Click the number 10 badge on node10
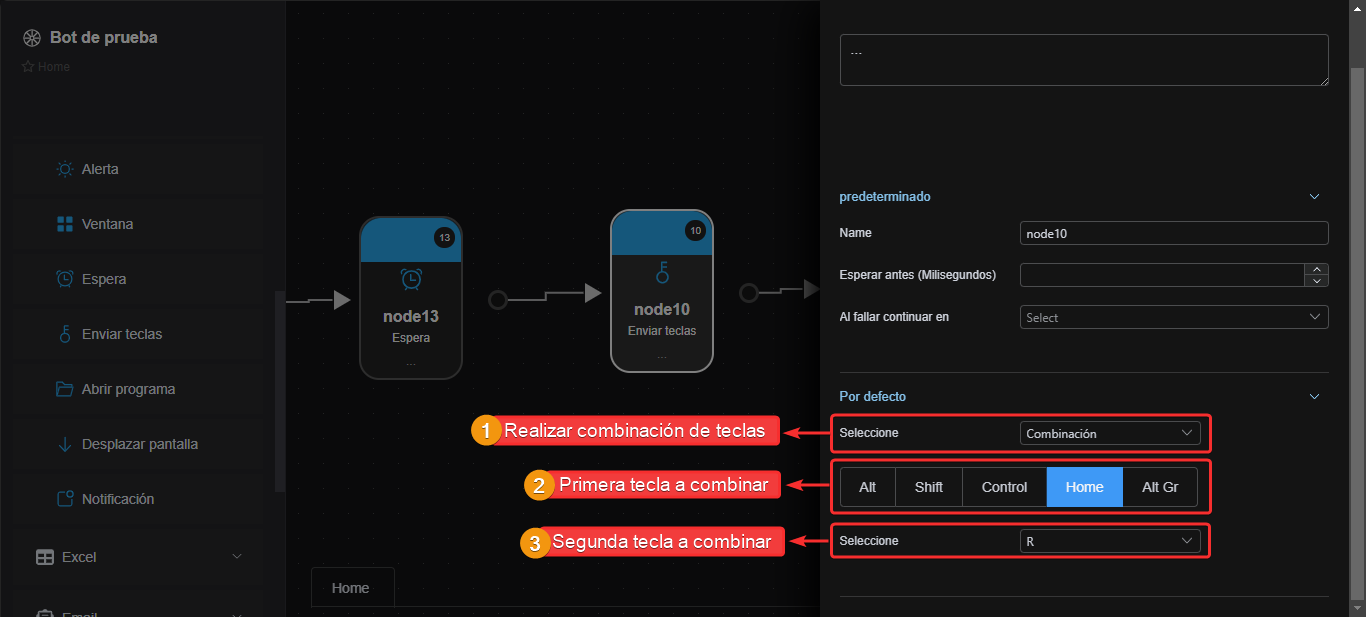This screenshot has width=1366, height=617. [695, 231]
